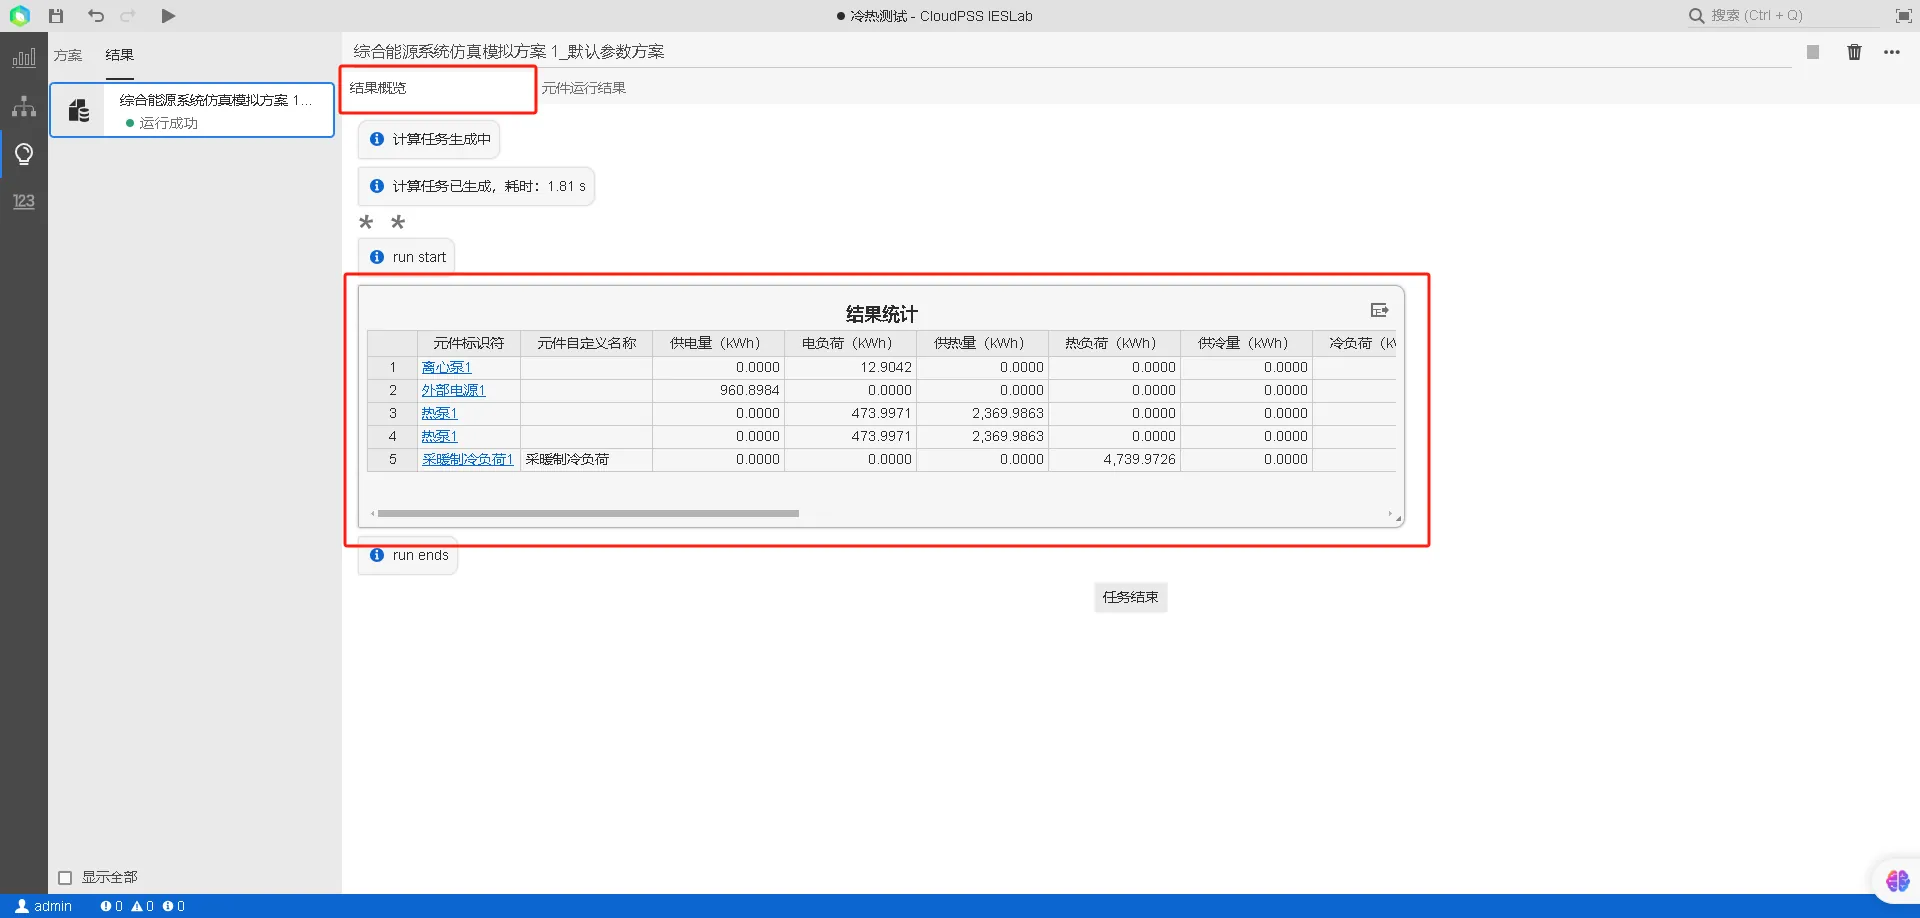The height and width of the screenshot is (918, 1920).
Task: Open the 离心泵1 link
Action: click(x=446, y=367)
